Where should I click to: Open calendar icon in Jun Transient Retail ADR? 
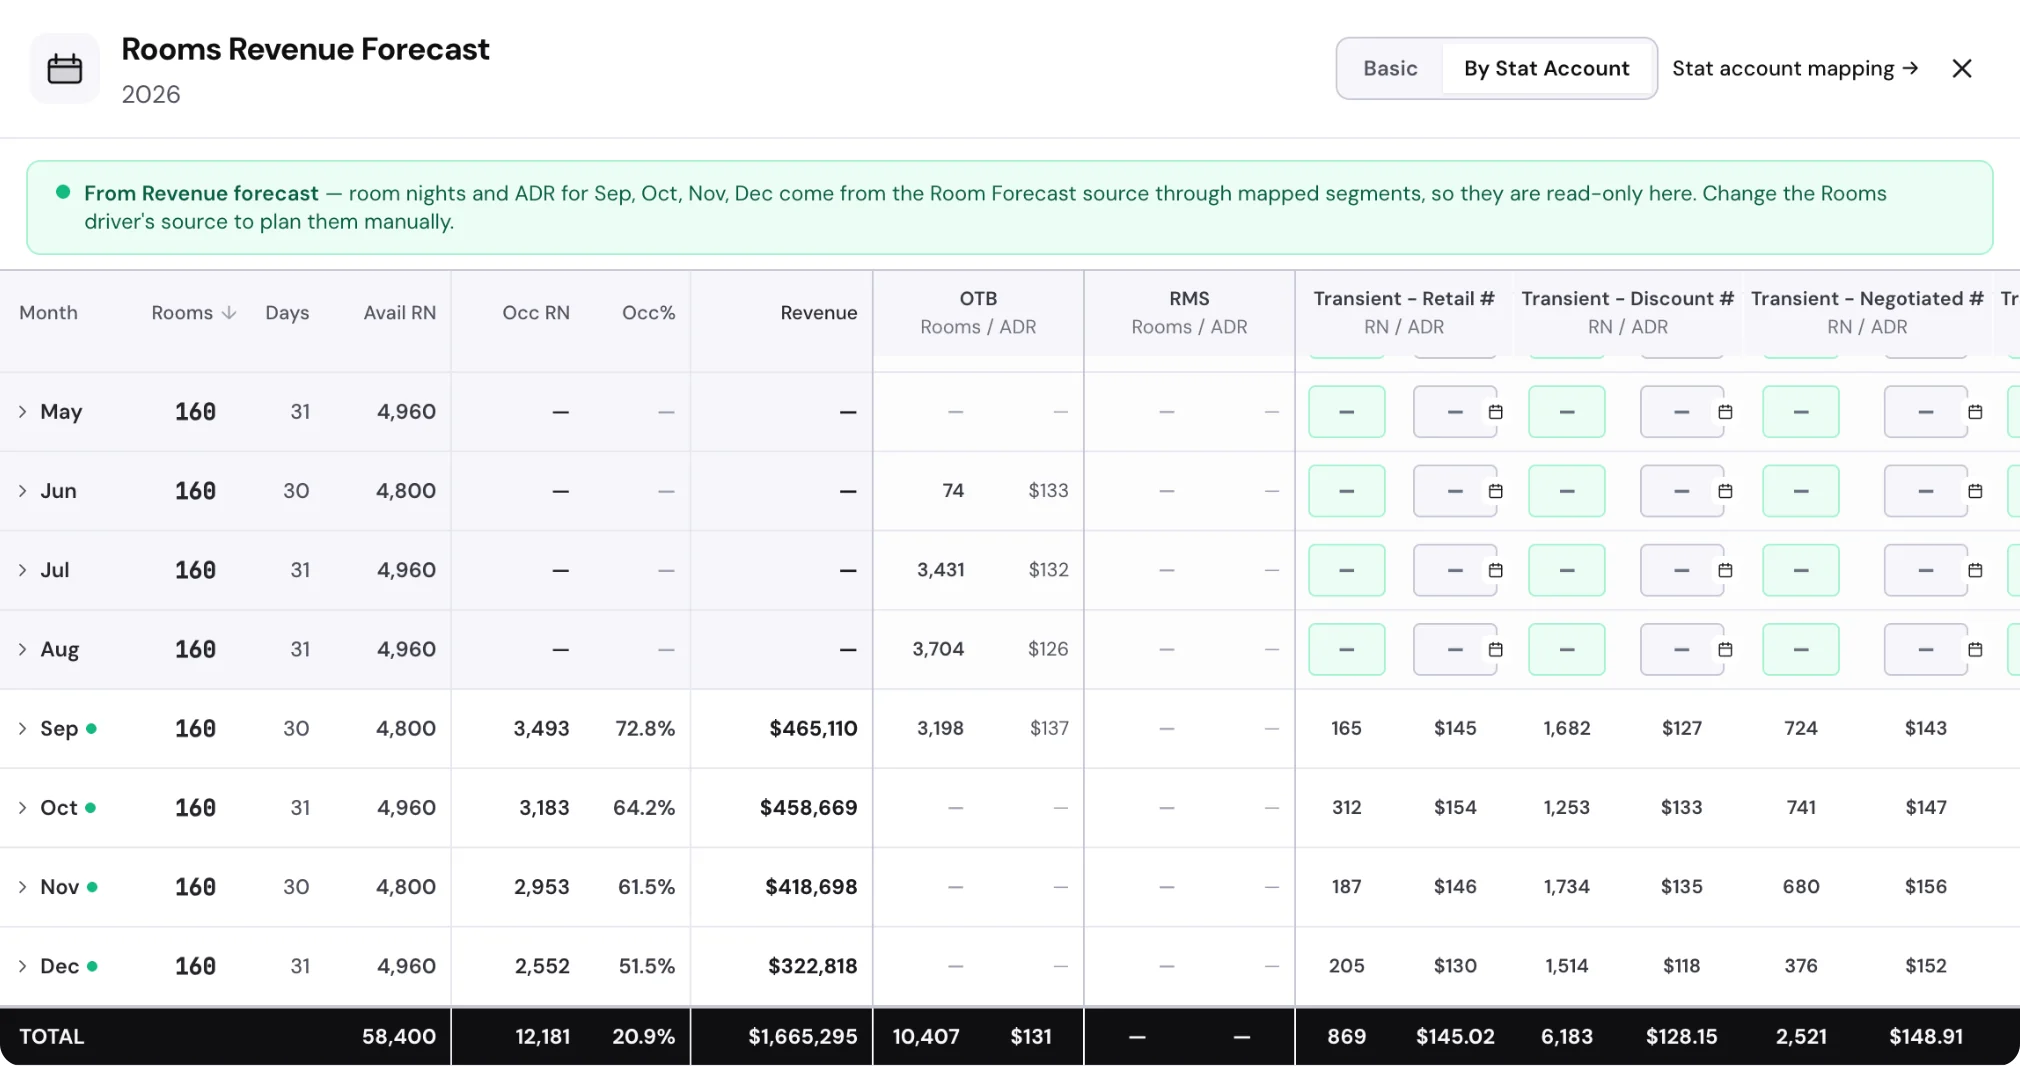pos(1495,491)
